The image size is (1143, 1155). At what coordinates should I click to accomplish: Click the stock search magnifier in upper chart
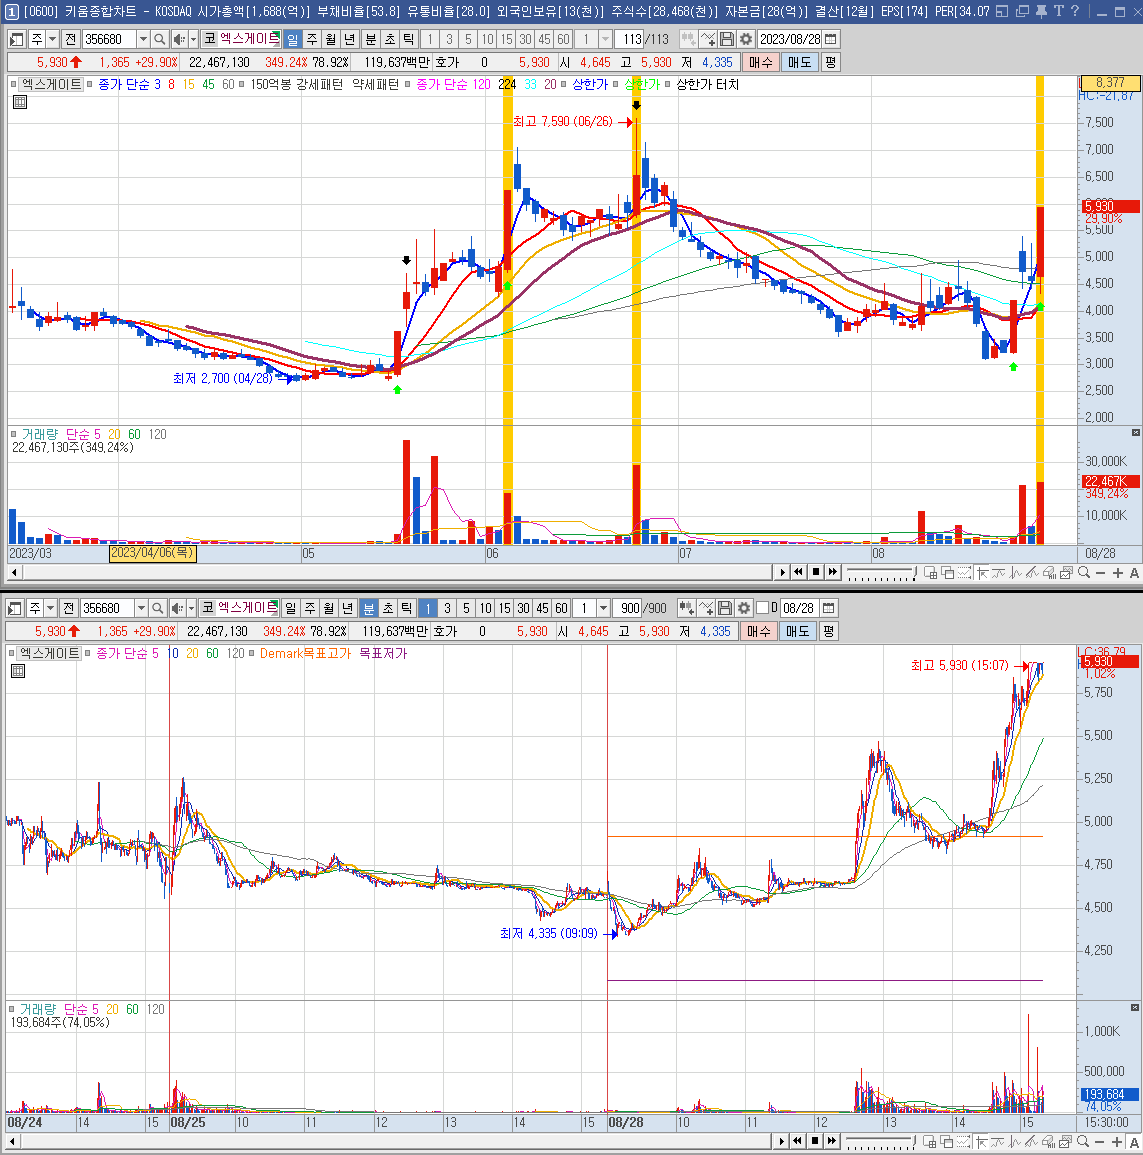(160, 39)
